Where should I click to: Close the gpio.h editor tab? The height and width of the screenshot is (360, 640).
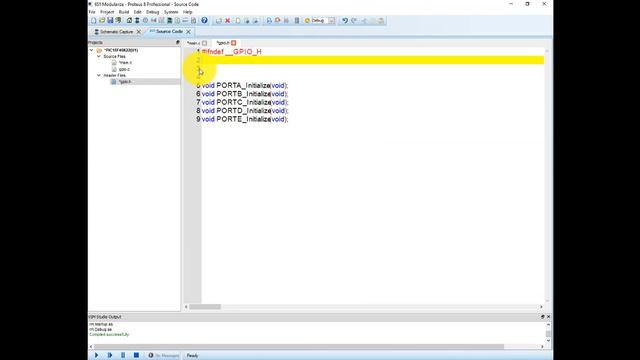pyautogui.click(x=233, y=43)
